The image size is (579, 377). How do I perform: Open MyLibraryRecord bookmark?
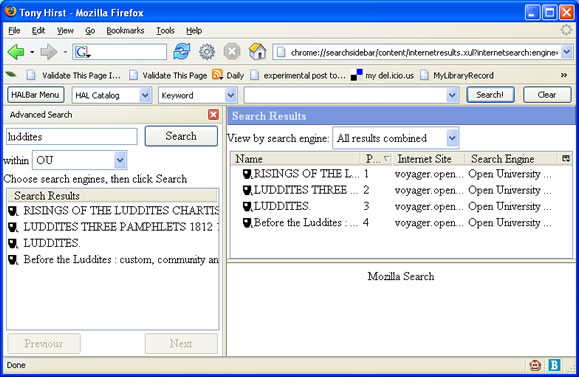(457, 76)
